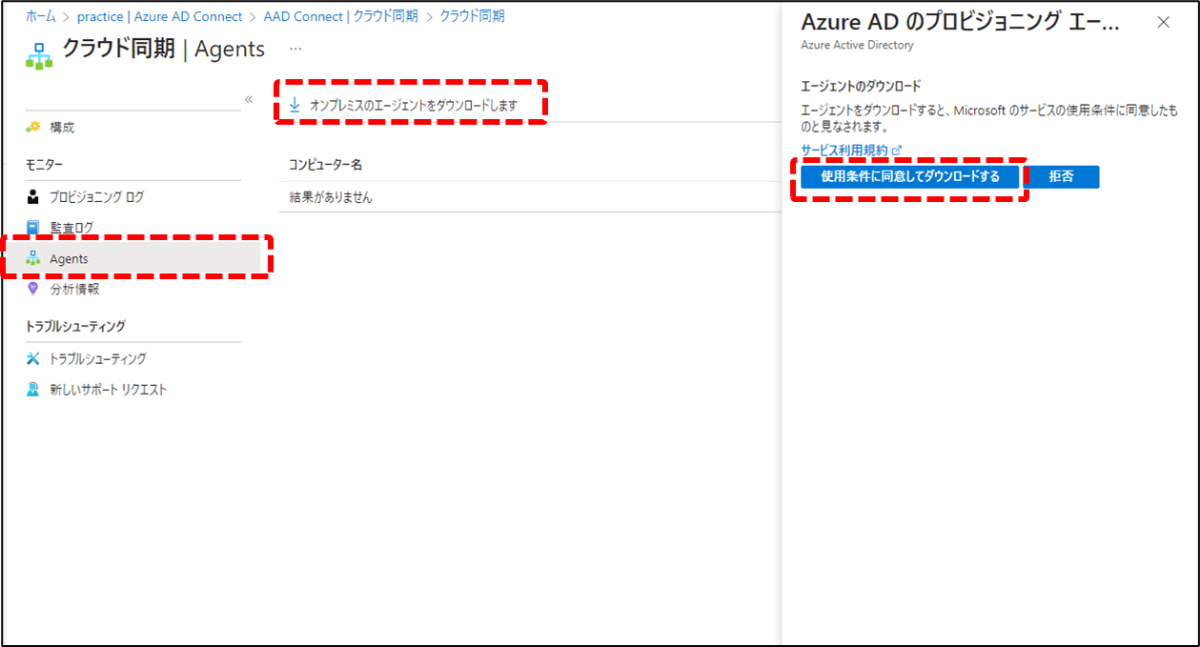Open the サービス利用規約 link
The image size is (1200, 647).
coord(844,150)
